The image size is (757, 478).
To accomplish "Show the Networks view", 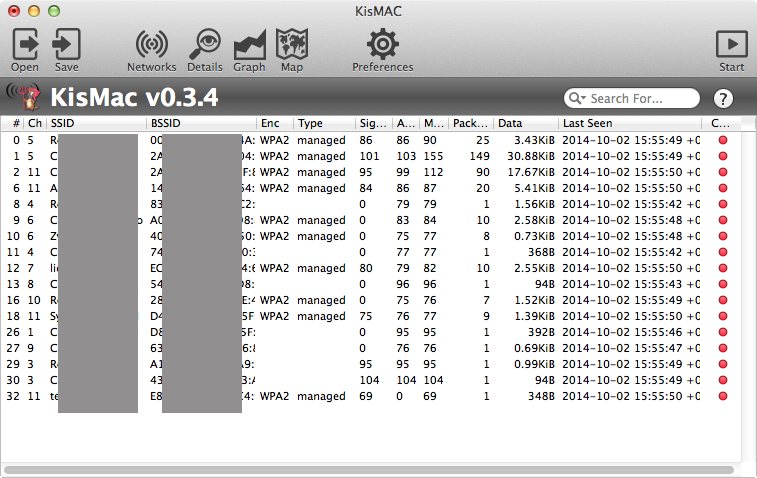I will click(x=152, y=44).
